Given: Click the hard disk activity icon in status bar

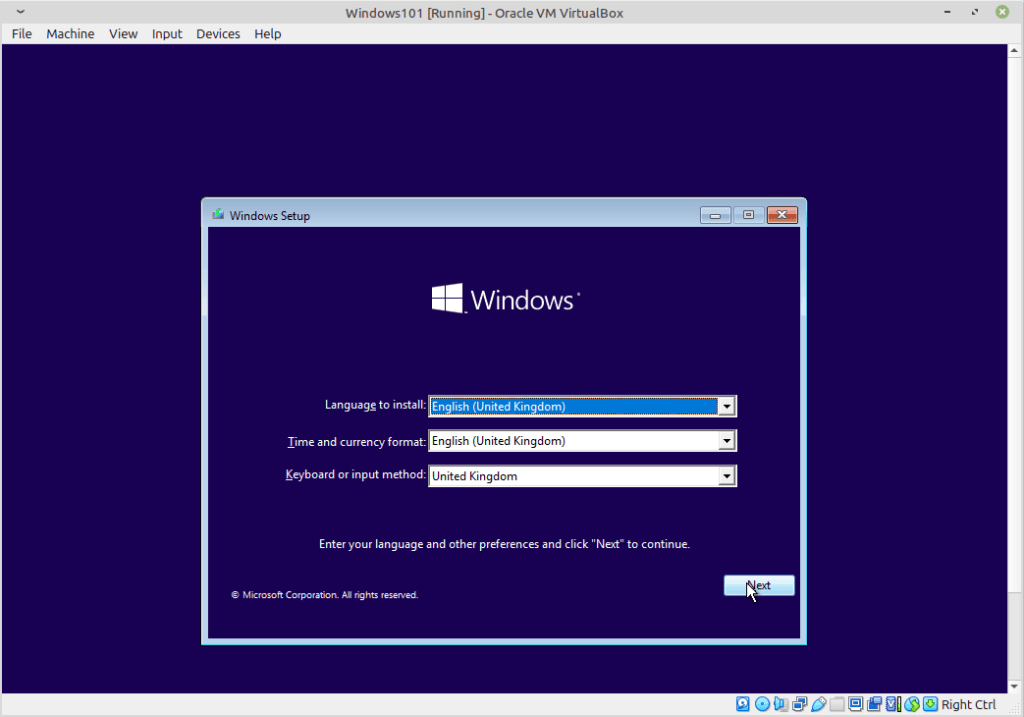Looking at the screenshot, I should pos(743,704).
